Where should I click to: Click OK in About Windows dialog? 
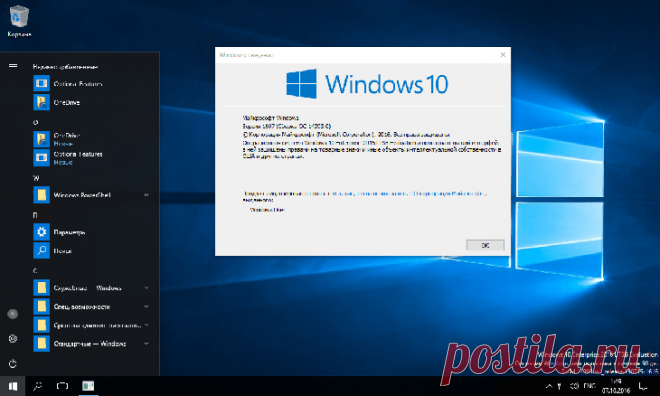coord(485,245)
